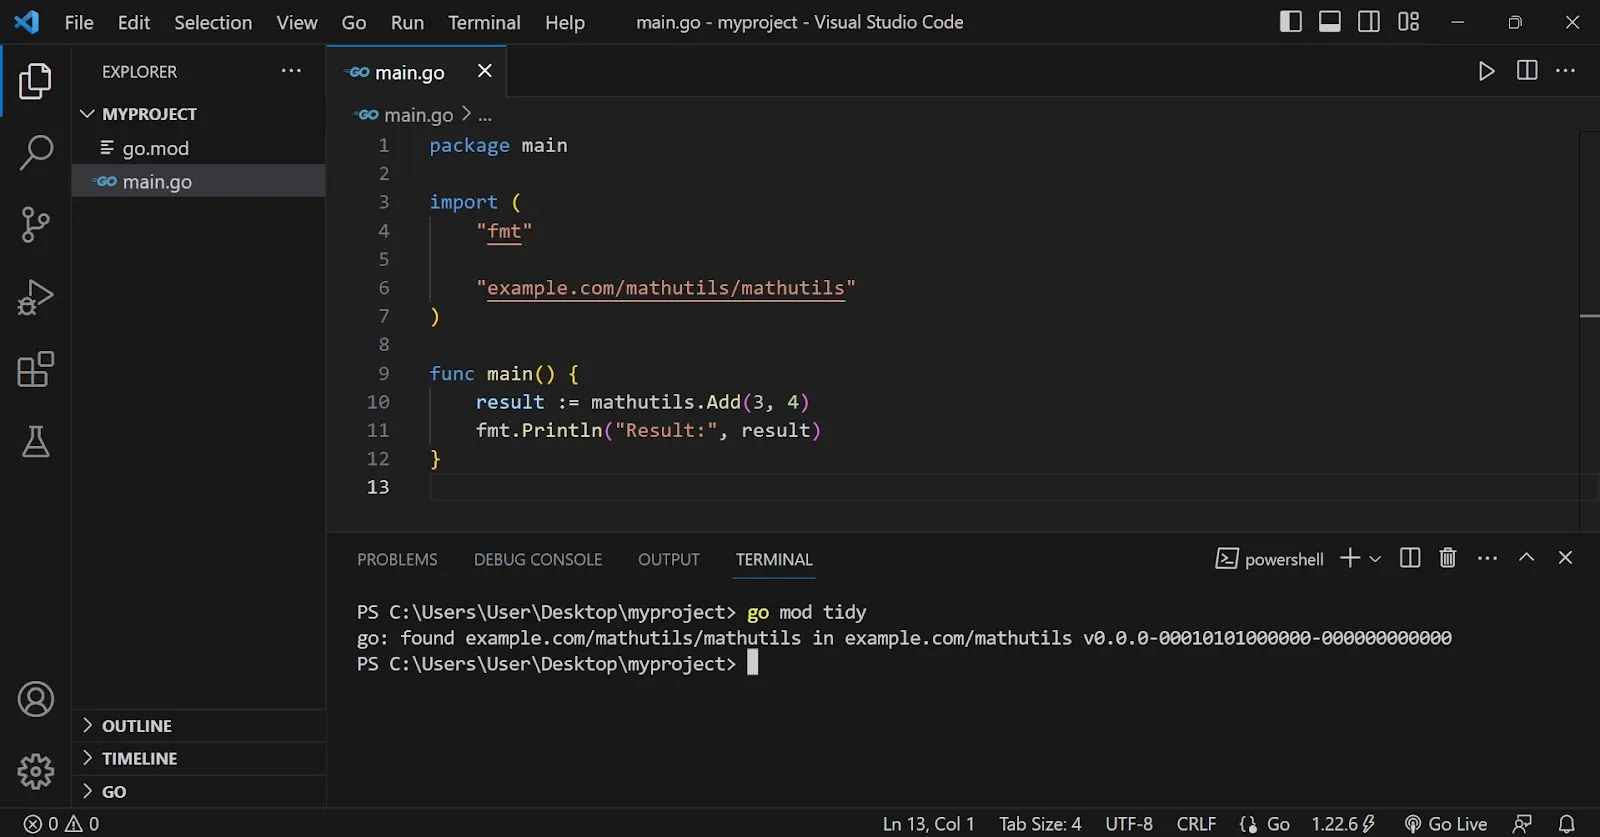Open the Terminal menu
The height and width of the screenshot is (837, 1600).
click(x=484, y=22)
